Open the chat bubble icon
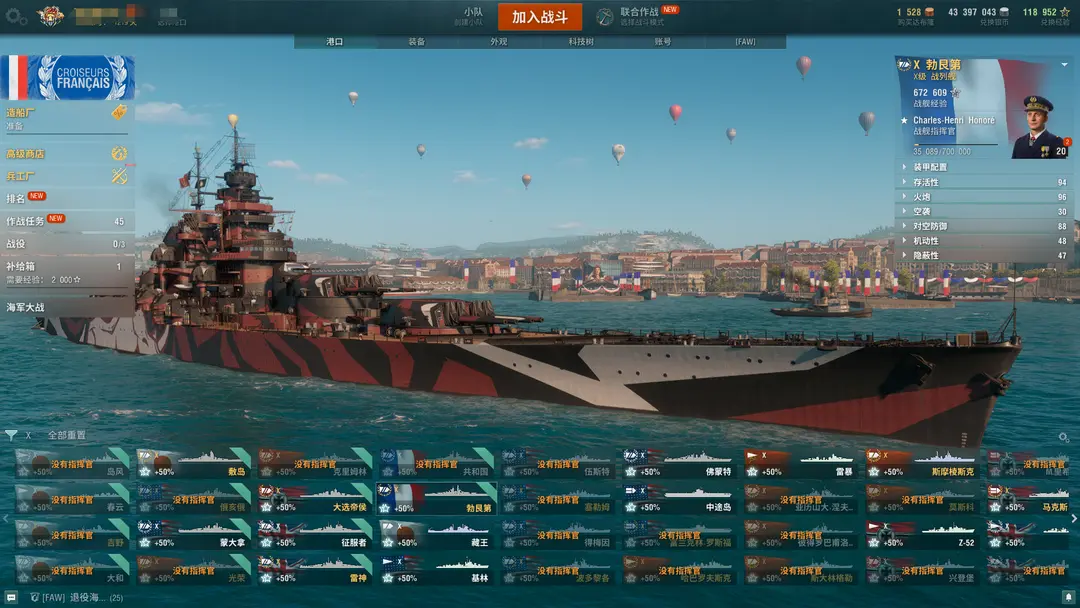Viewport: 1080px width, 608px height. click(11, 597)
